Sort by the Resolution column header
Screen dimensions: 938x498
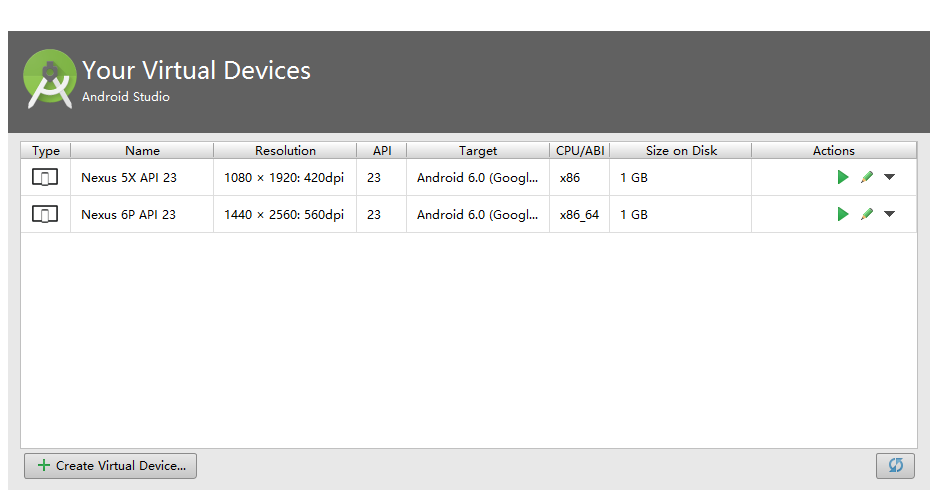pos(285,151)
